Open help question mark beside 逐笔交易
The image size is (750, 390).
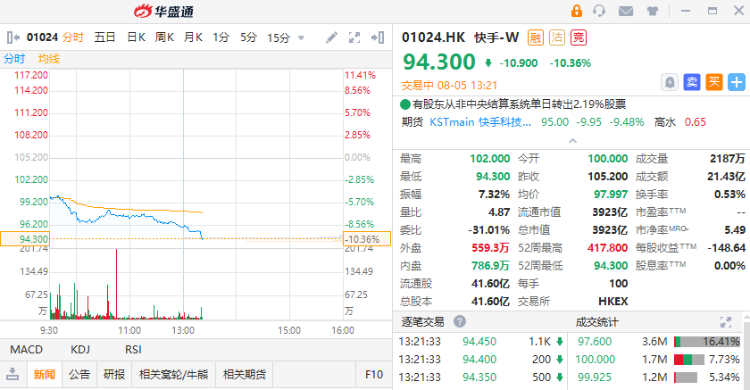click(459, 321)
